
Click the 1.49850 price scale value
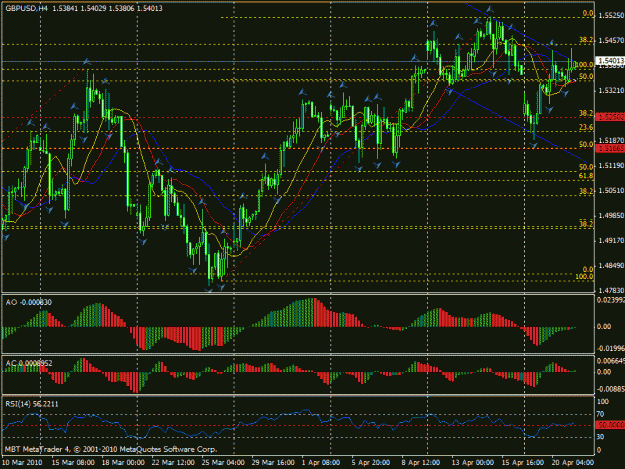[x=611, y=215]
